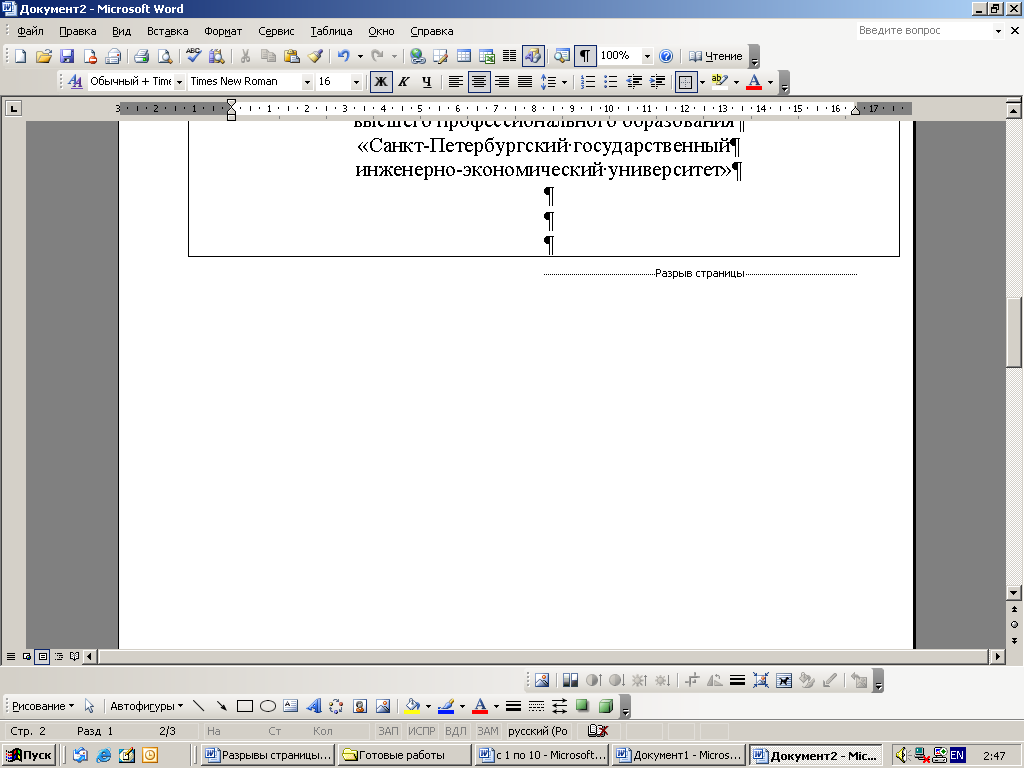Activate the Format Painter brush
Image resolution: width=1024 pixels, height=768 pixels.
point(315,56)
